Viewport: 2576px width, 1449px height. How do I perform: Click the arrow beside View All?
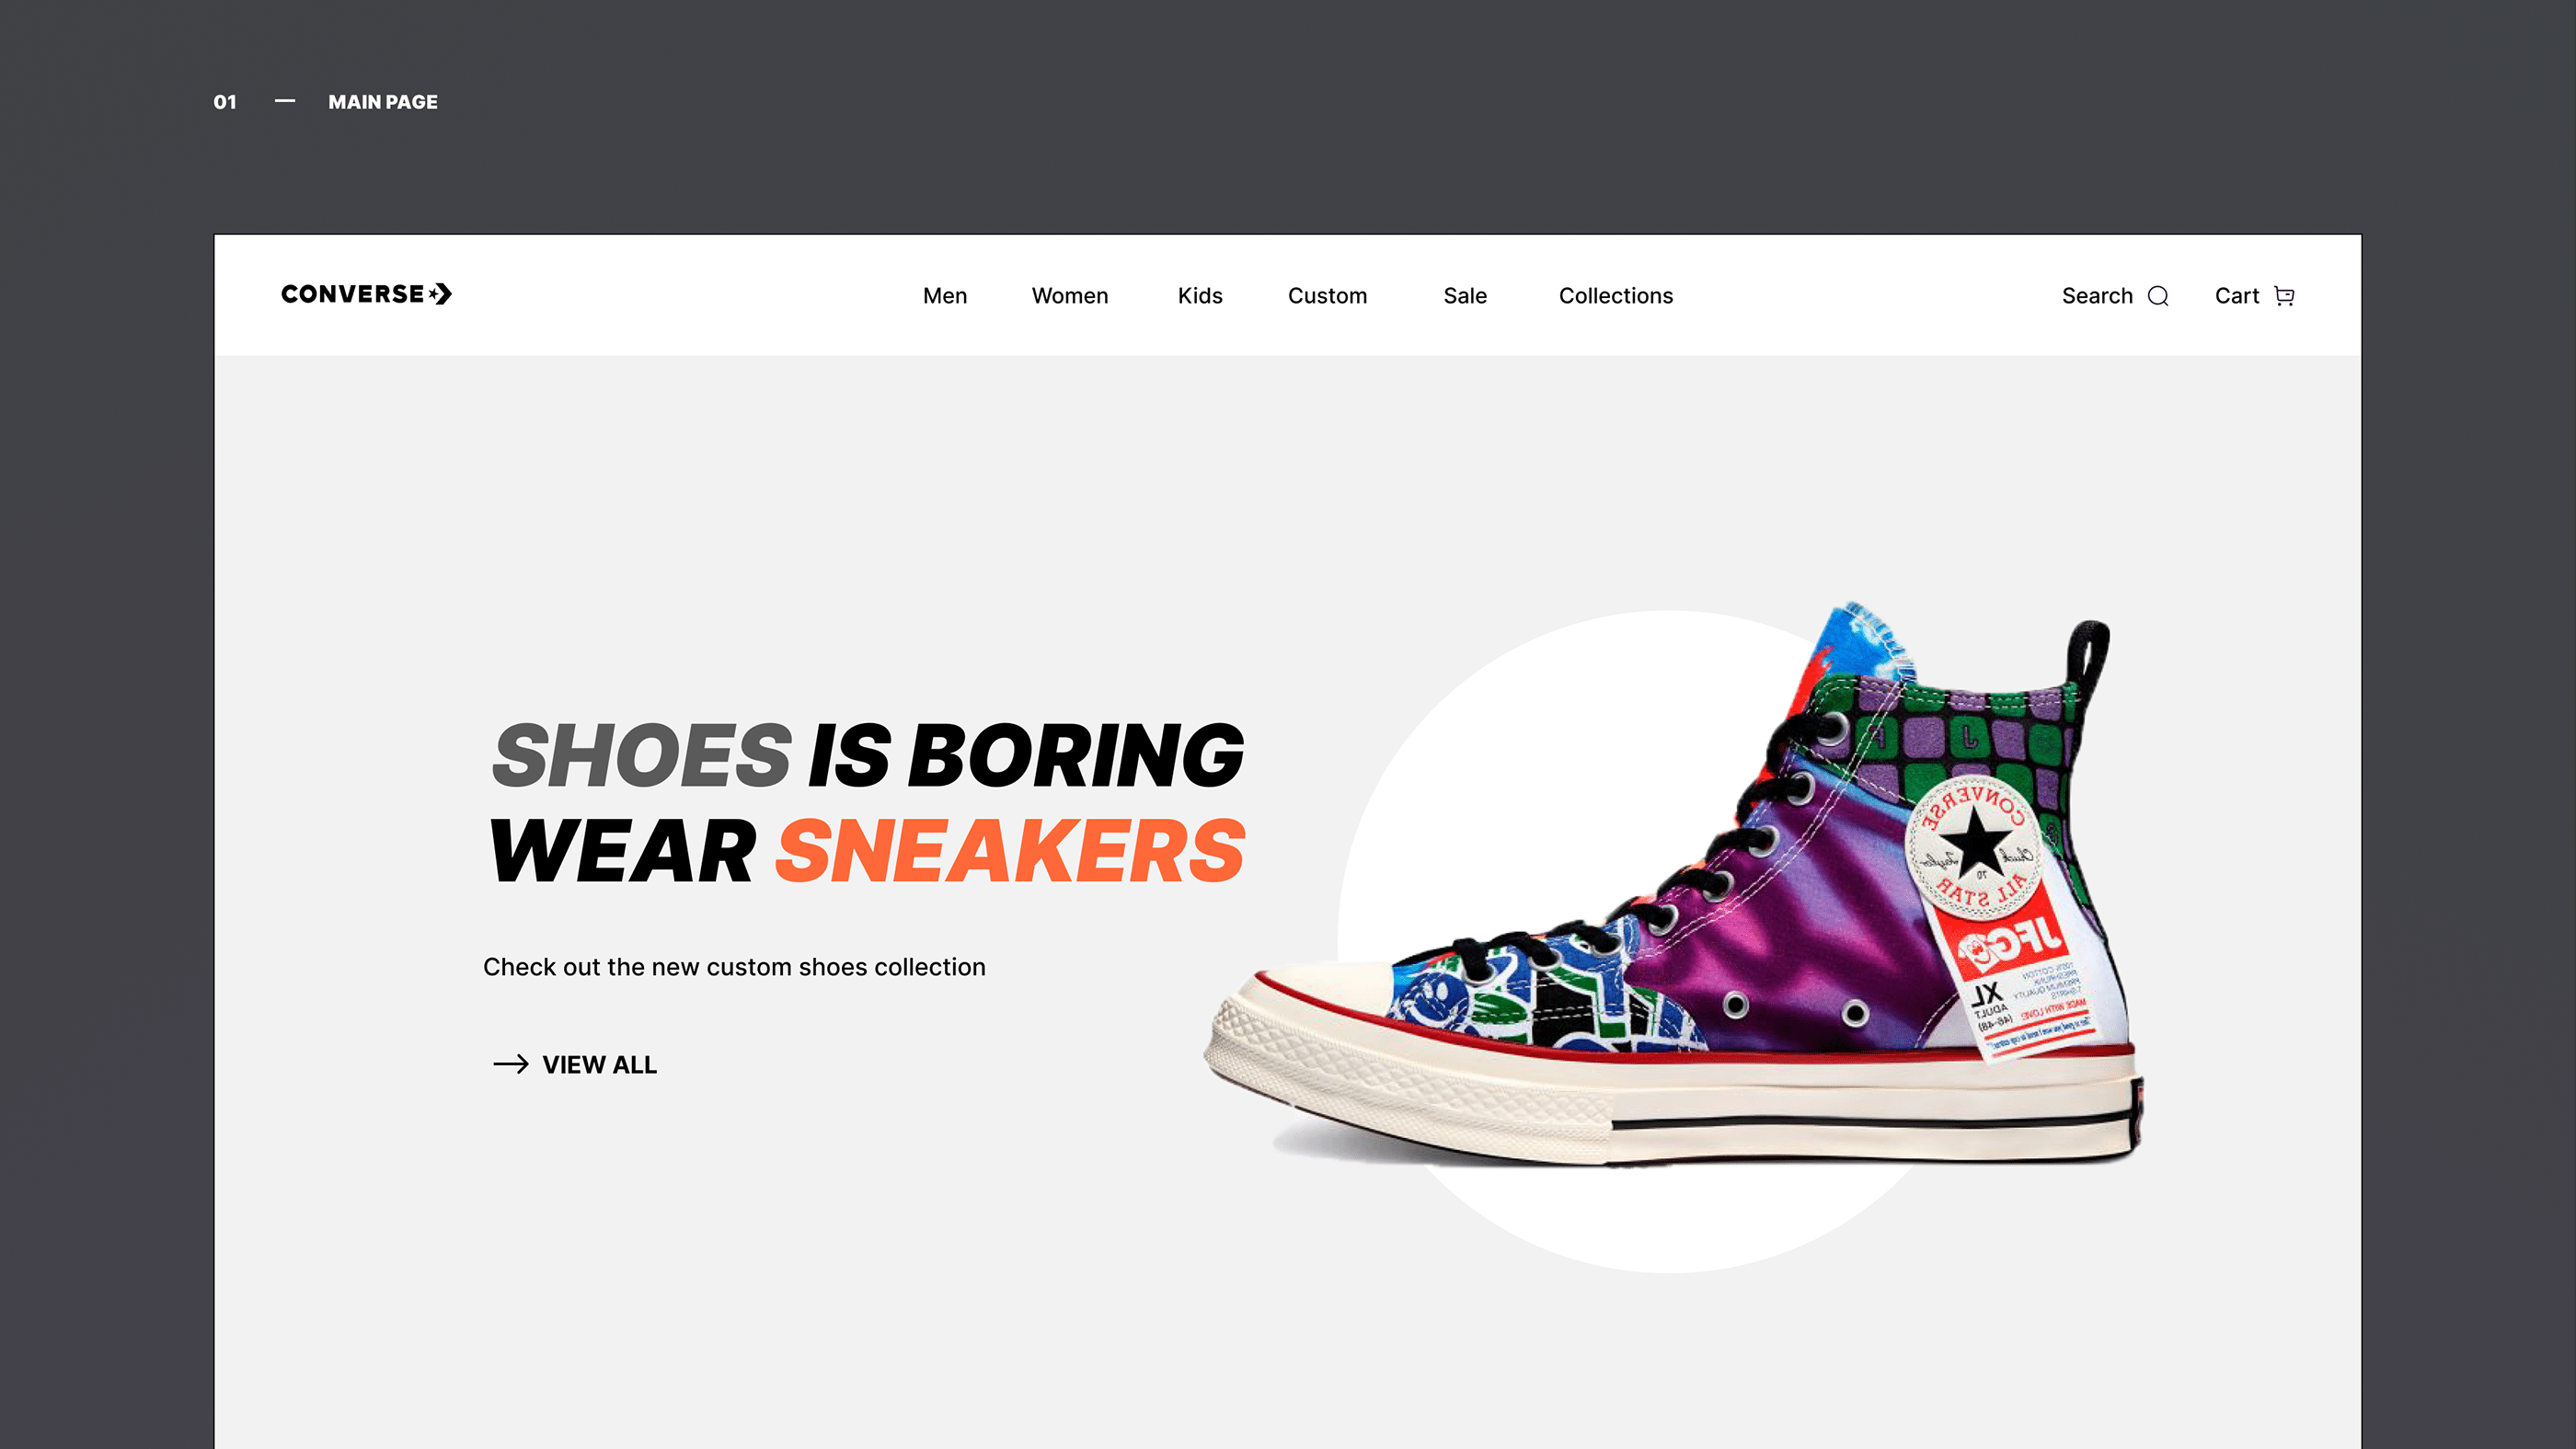click(511, 1064)
